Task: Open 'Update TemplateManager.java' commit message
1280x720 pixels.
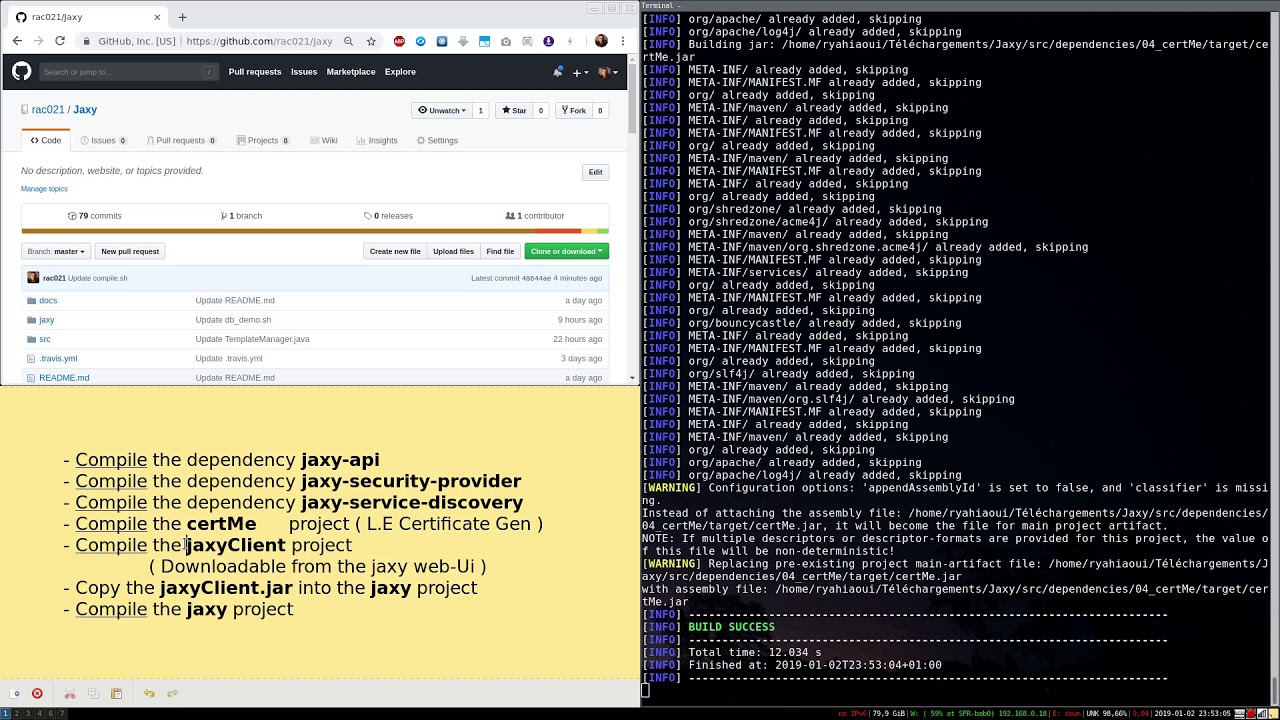Action: tap(252, 339)
